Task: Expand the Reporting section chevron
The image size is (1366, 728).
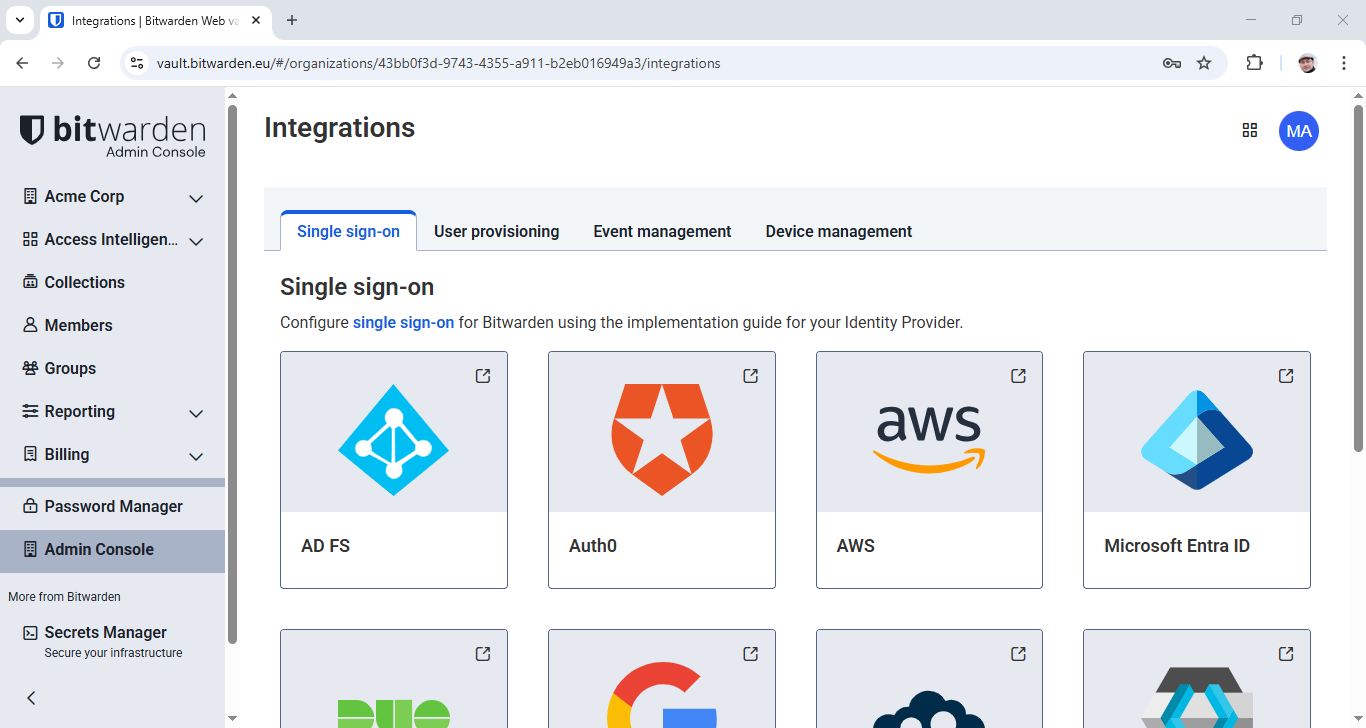Action: click(x=196, y=413)
